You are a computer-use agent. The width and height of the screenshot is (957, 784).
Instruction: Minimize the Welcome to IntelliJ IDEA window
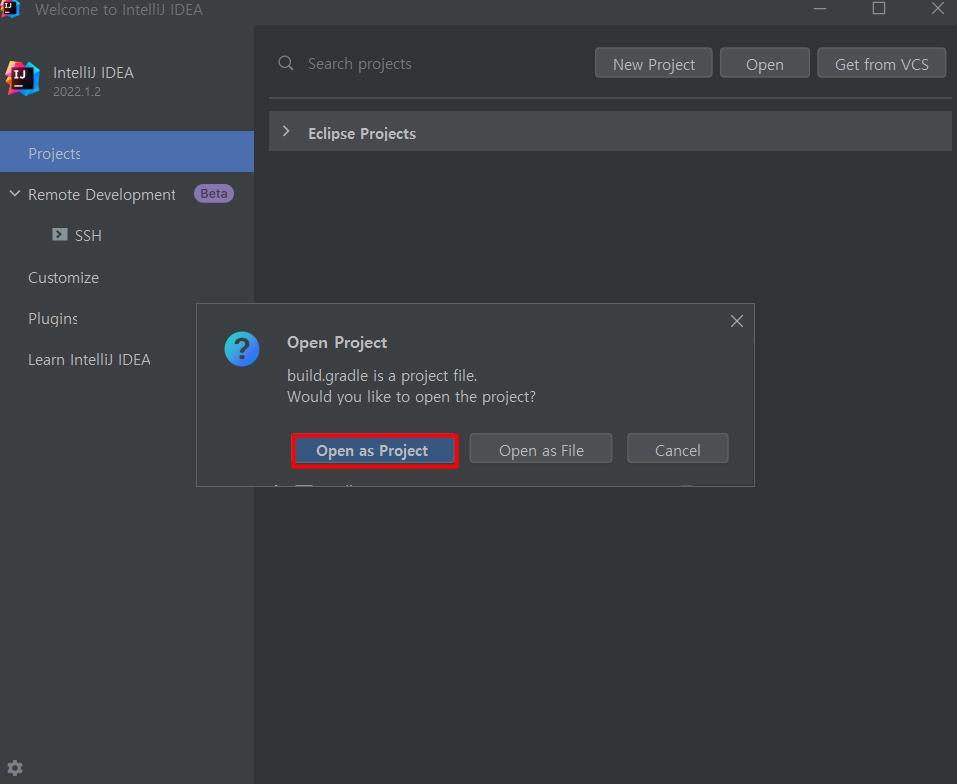click(x=820, y=9)
